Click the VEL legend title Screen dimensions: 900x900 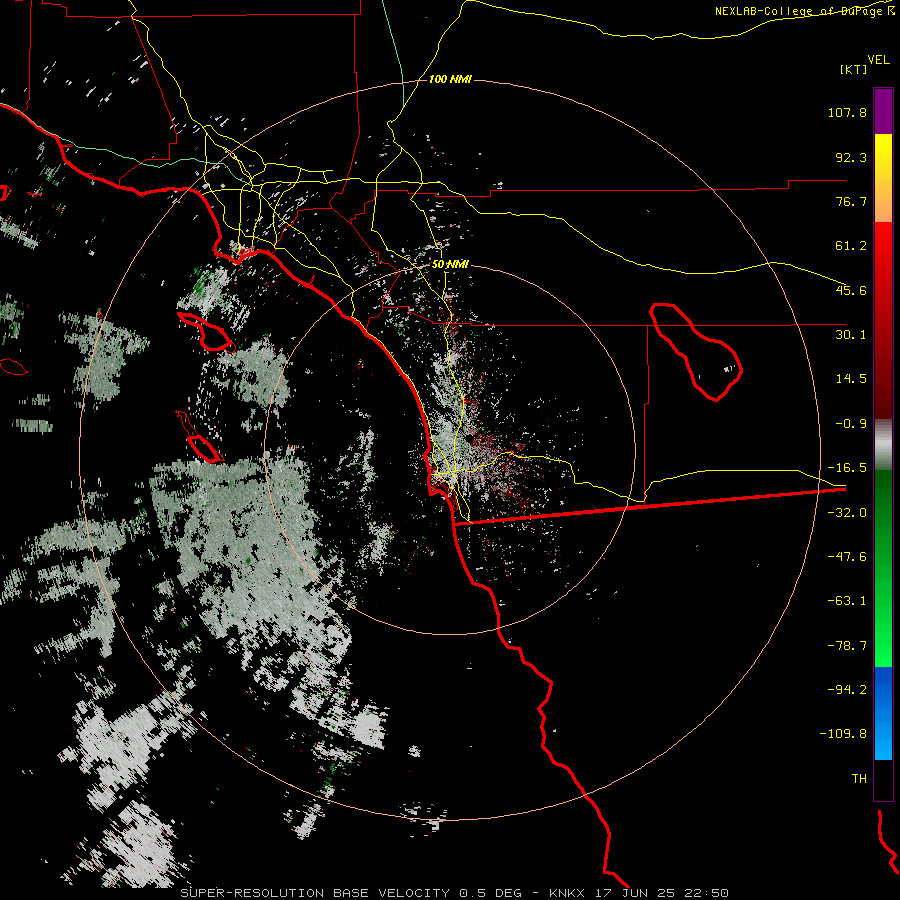click(x=878, y=60)
